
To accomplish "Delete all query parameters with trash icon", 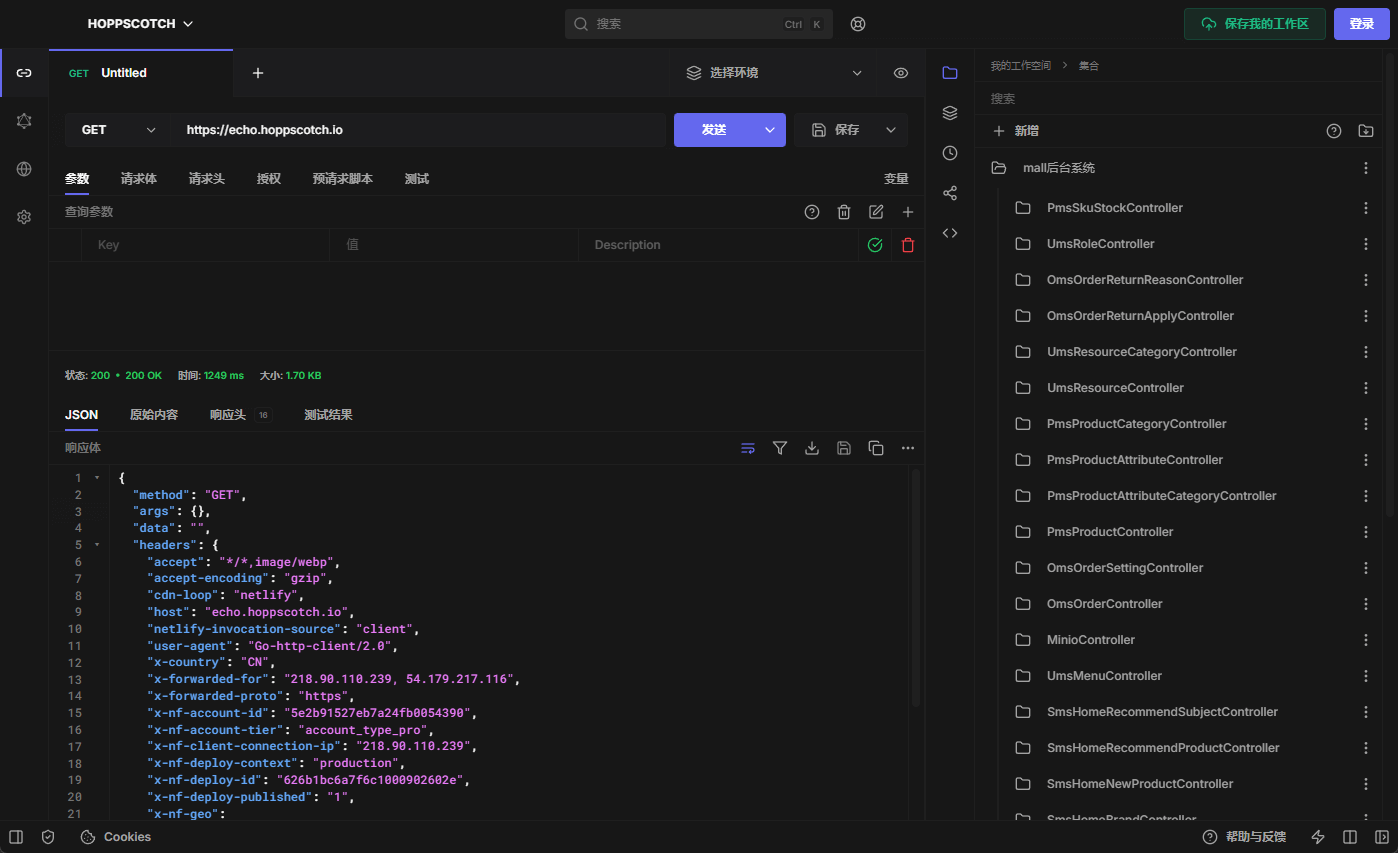I will [x=844, y=212].
